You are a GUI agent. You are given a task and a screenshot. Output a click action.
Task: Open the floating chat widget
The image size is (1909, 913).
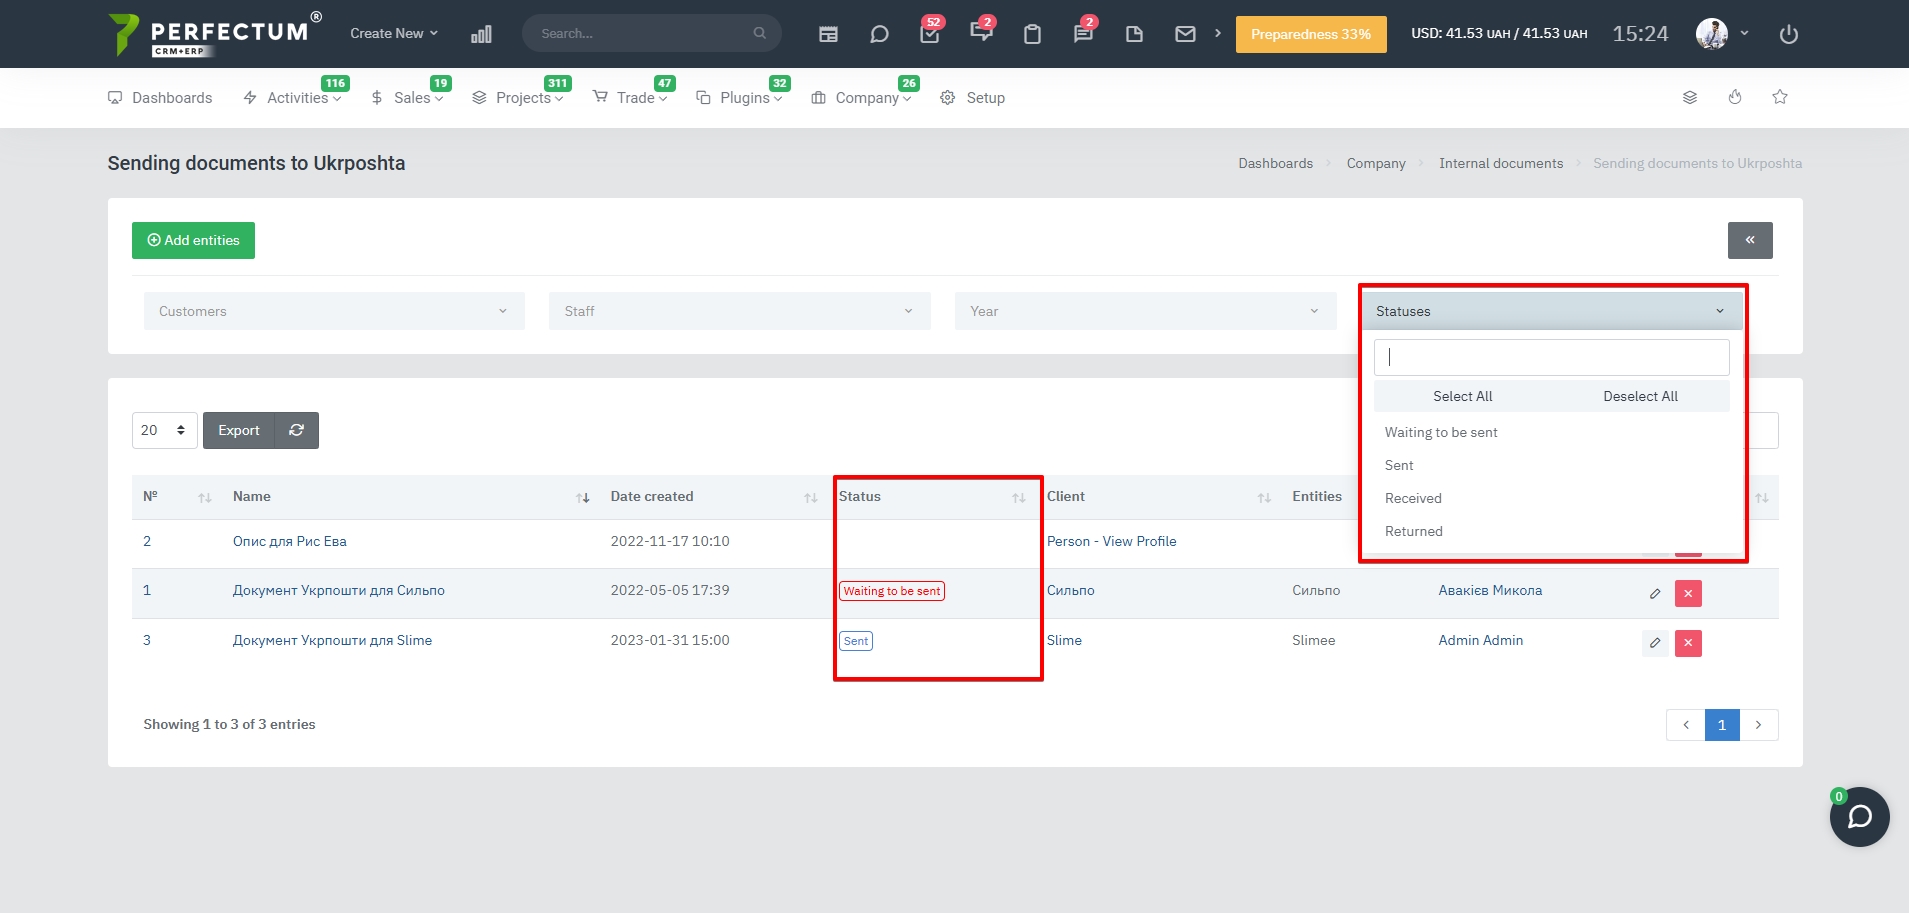pos(1859,817)
